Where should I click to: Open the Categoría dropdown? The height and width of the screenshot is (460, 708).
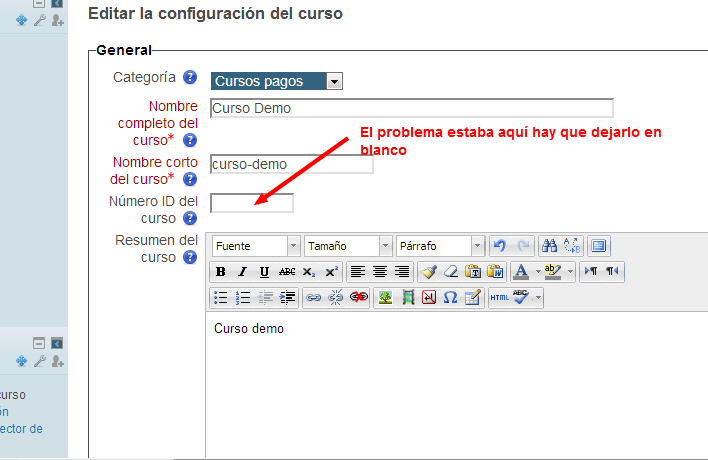(276, 81)
